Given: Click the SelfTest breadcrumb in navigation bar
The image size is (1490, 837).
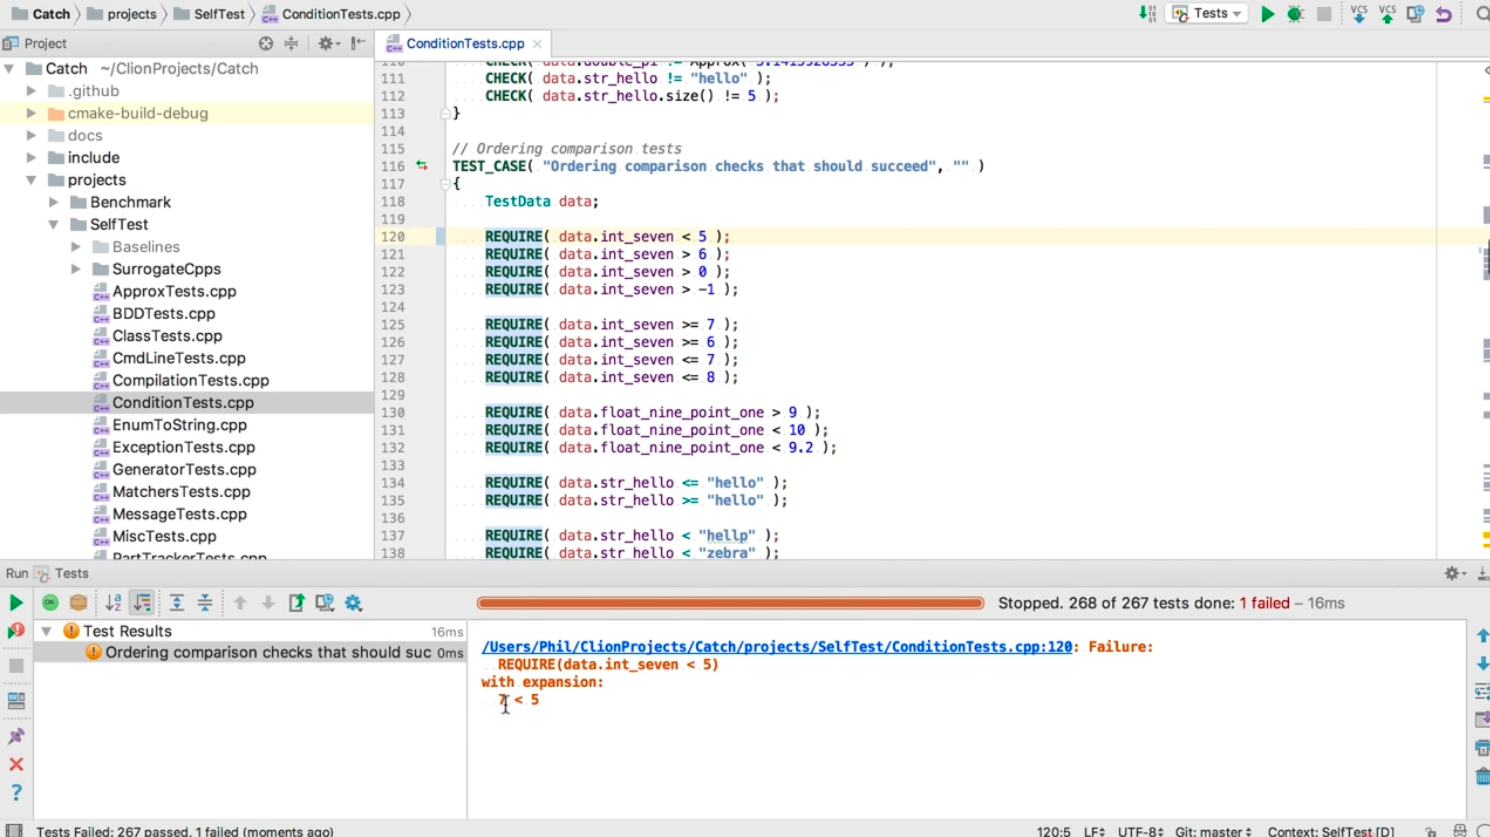Looking at the screenshot, I should [x=218, y=14].
